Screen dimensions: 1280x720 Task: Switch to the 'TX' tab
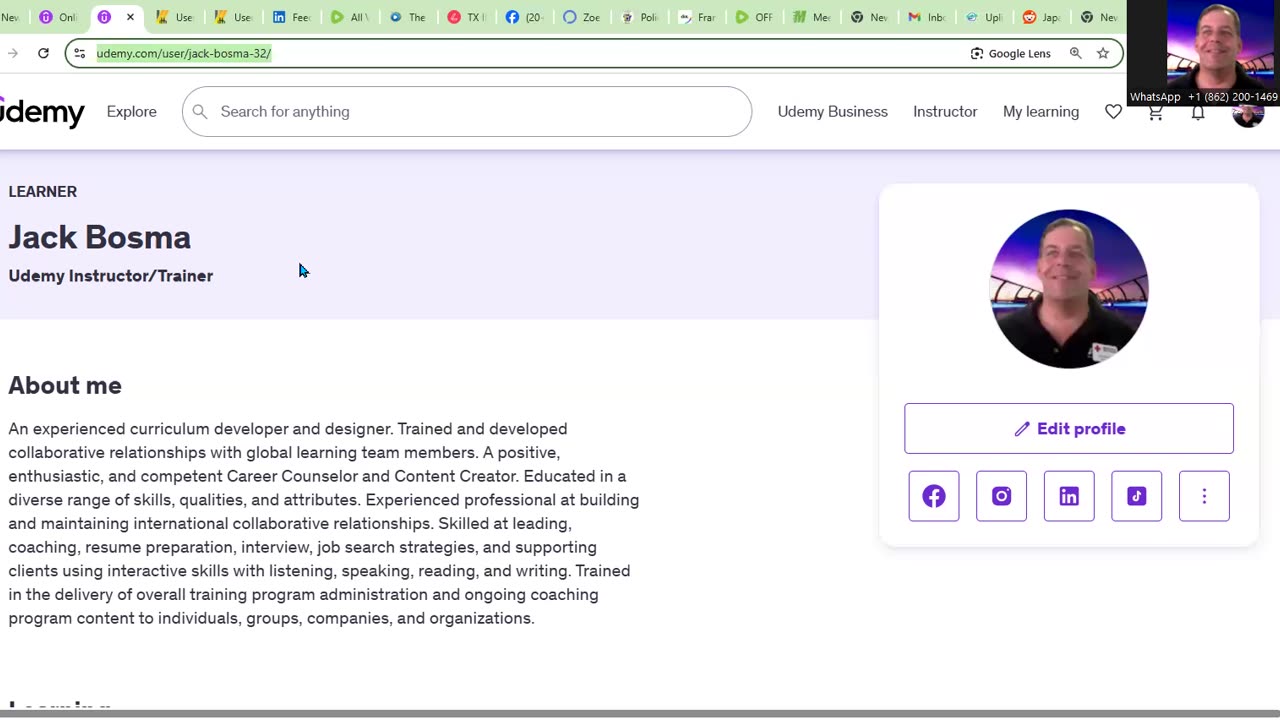466,17
